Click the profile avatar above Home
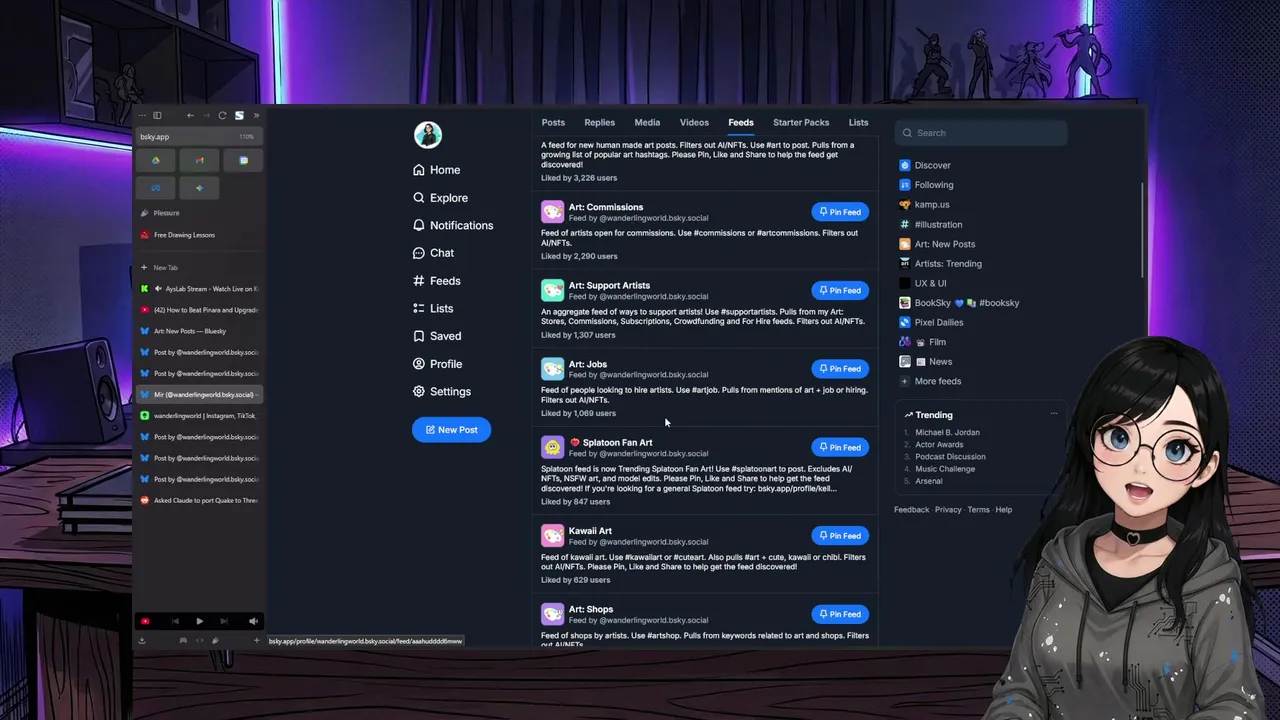The width and height of the screenshot is (1280, 720). [x=428, y=134]
